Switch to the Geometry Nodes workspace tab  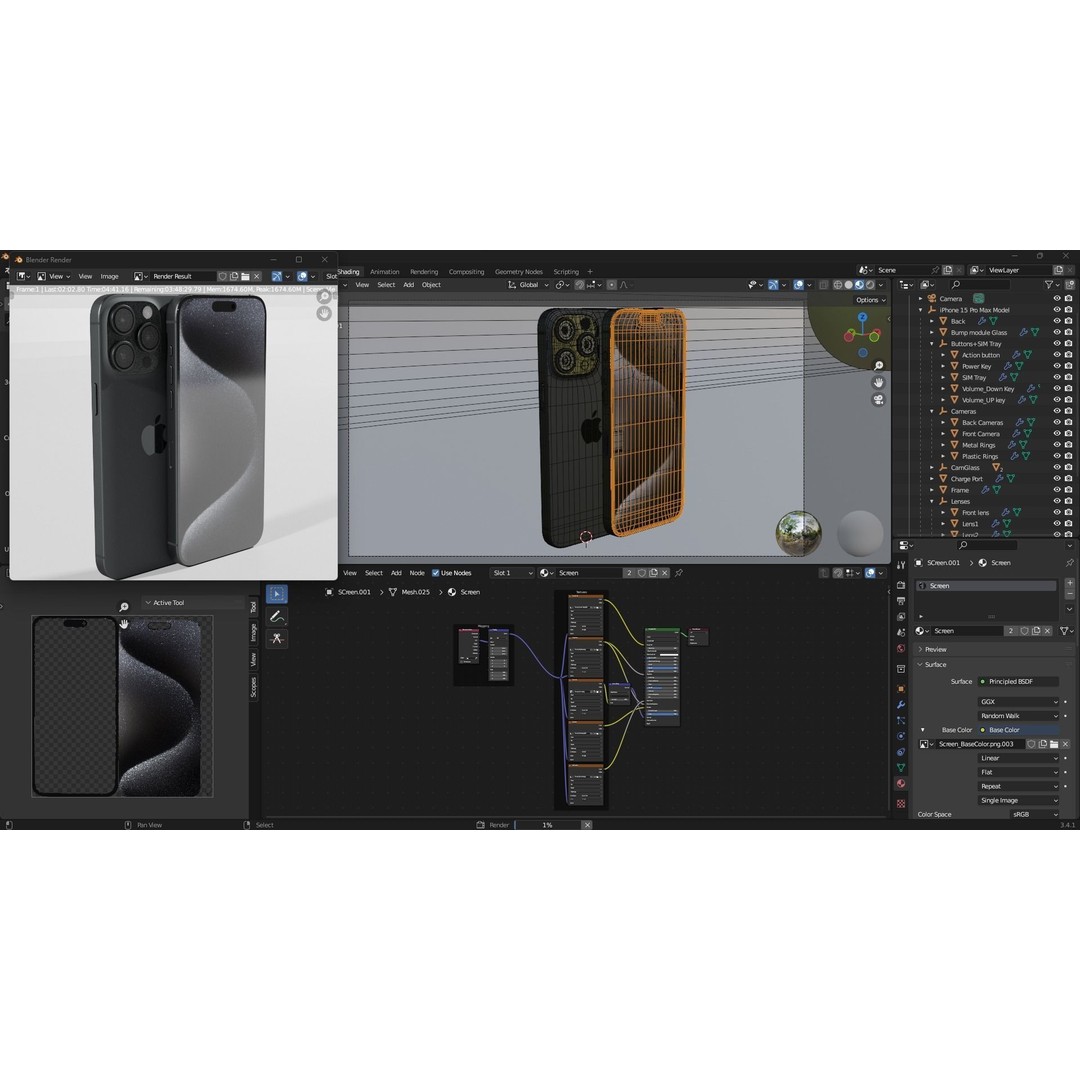519,272
